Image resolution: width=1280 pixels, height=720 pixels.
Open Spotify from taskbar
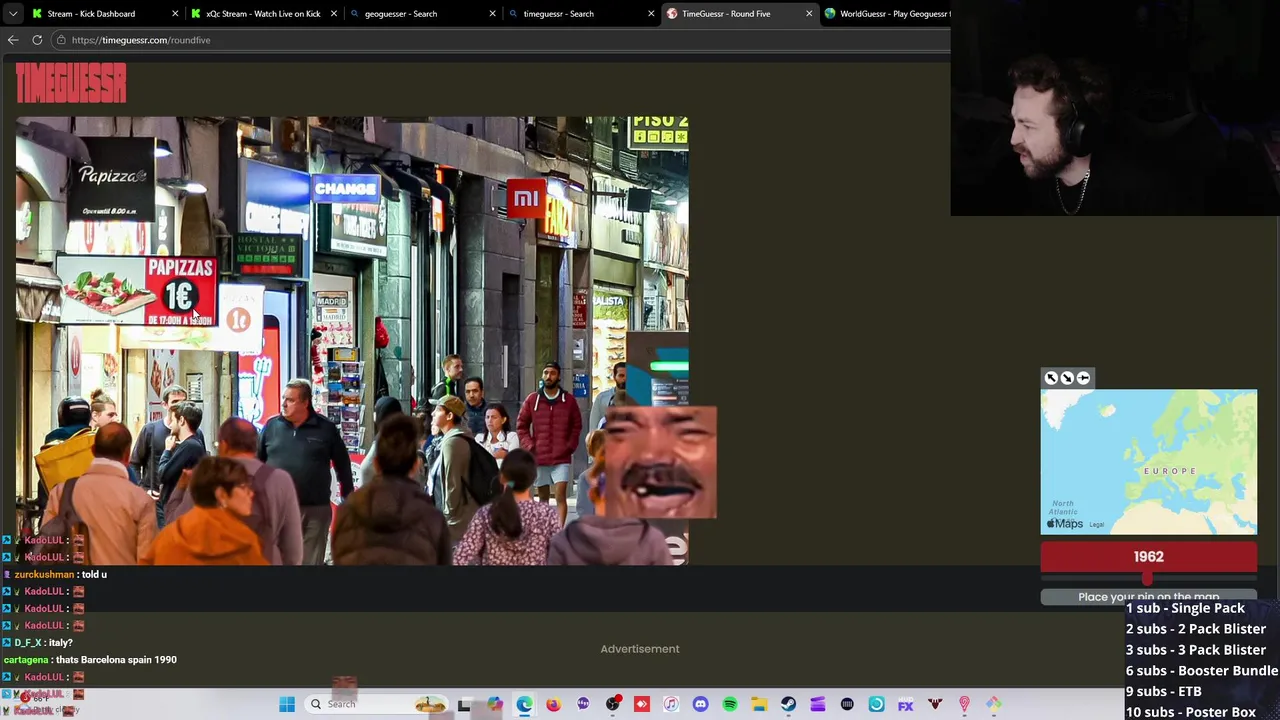pos(730,704)
